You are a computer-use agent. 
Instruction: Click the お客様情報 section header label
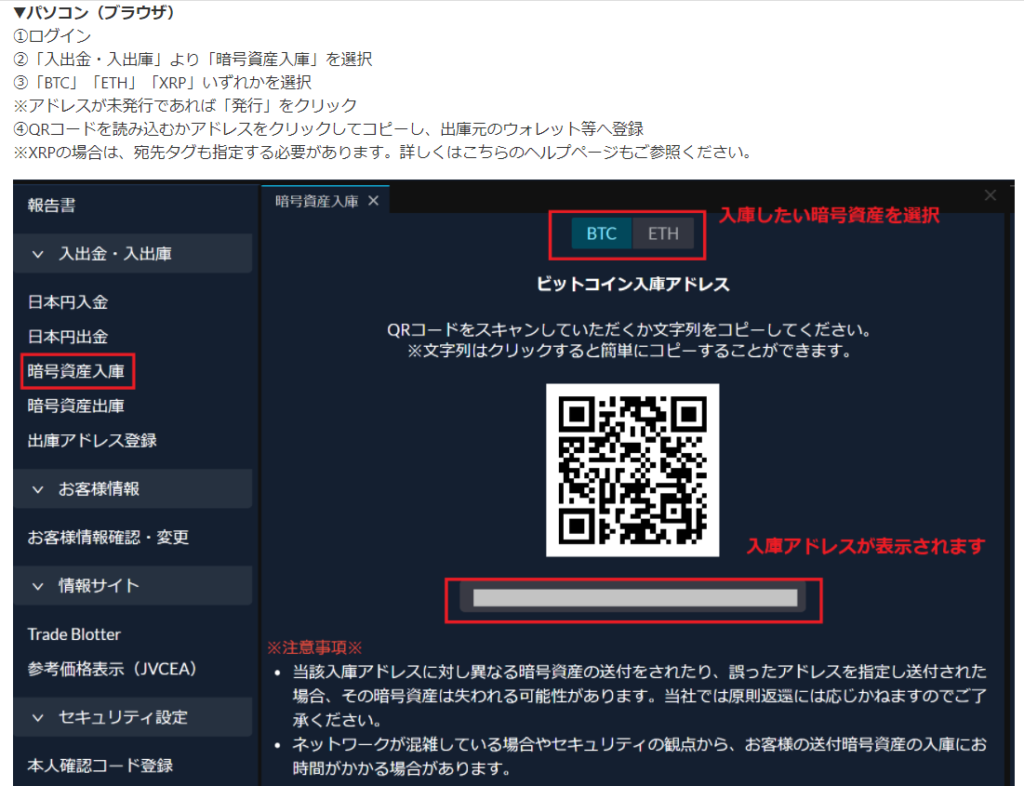(x=99, y=489)
